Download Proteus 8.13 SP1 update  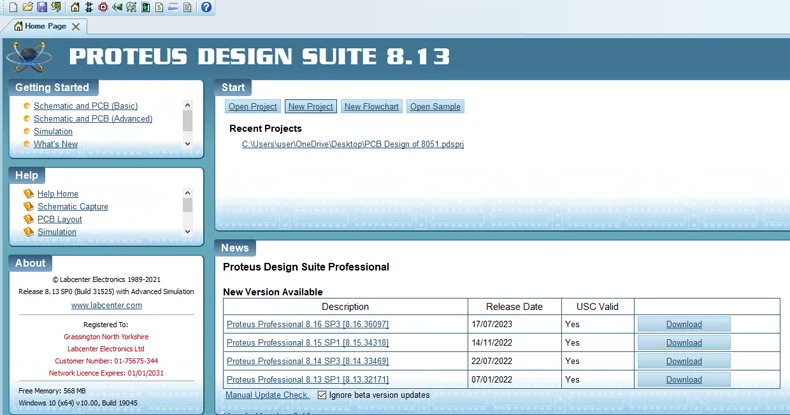tap(684, 380)
